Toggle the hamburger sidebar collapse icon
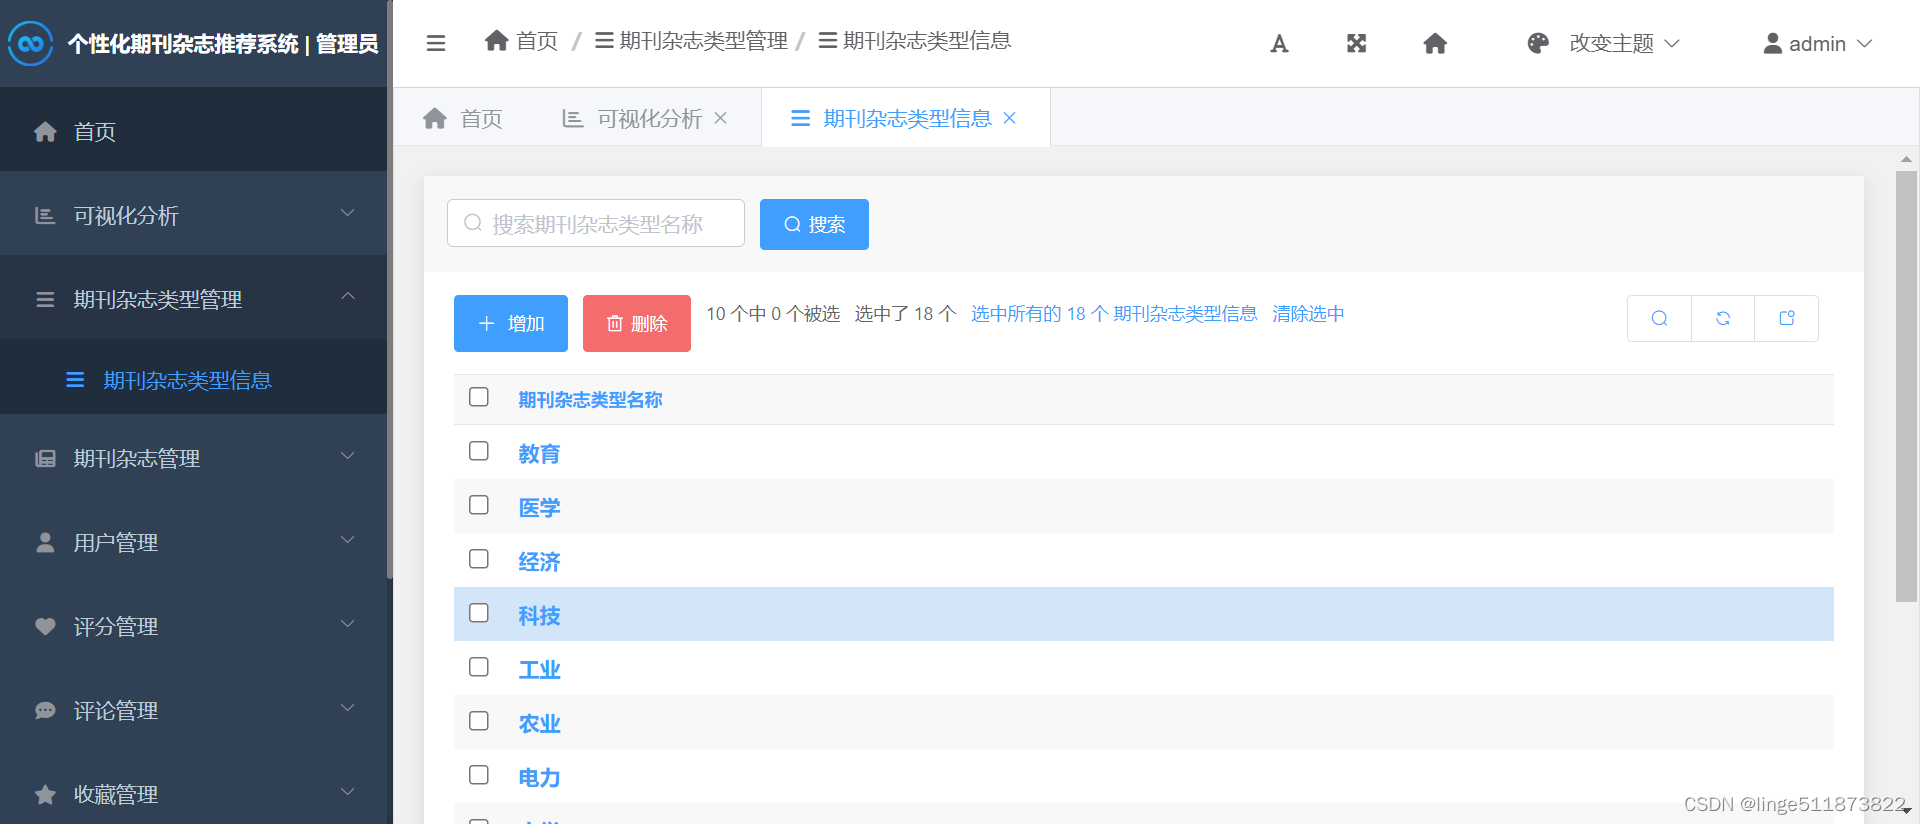Viewport: 1920px width, 824px height. click(436, 43)
